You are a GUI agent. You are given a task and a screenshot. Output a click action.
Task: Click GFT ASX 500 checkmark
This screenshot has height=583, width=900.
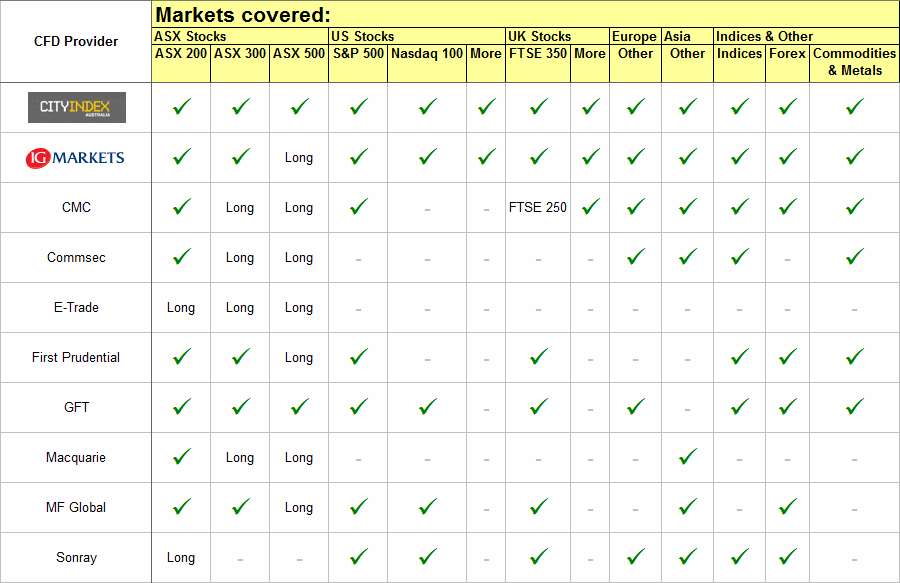(x=300, y=407)
